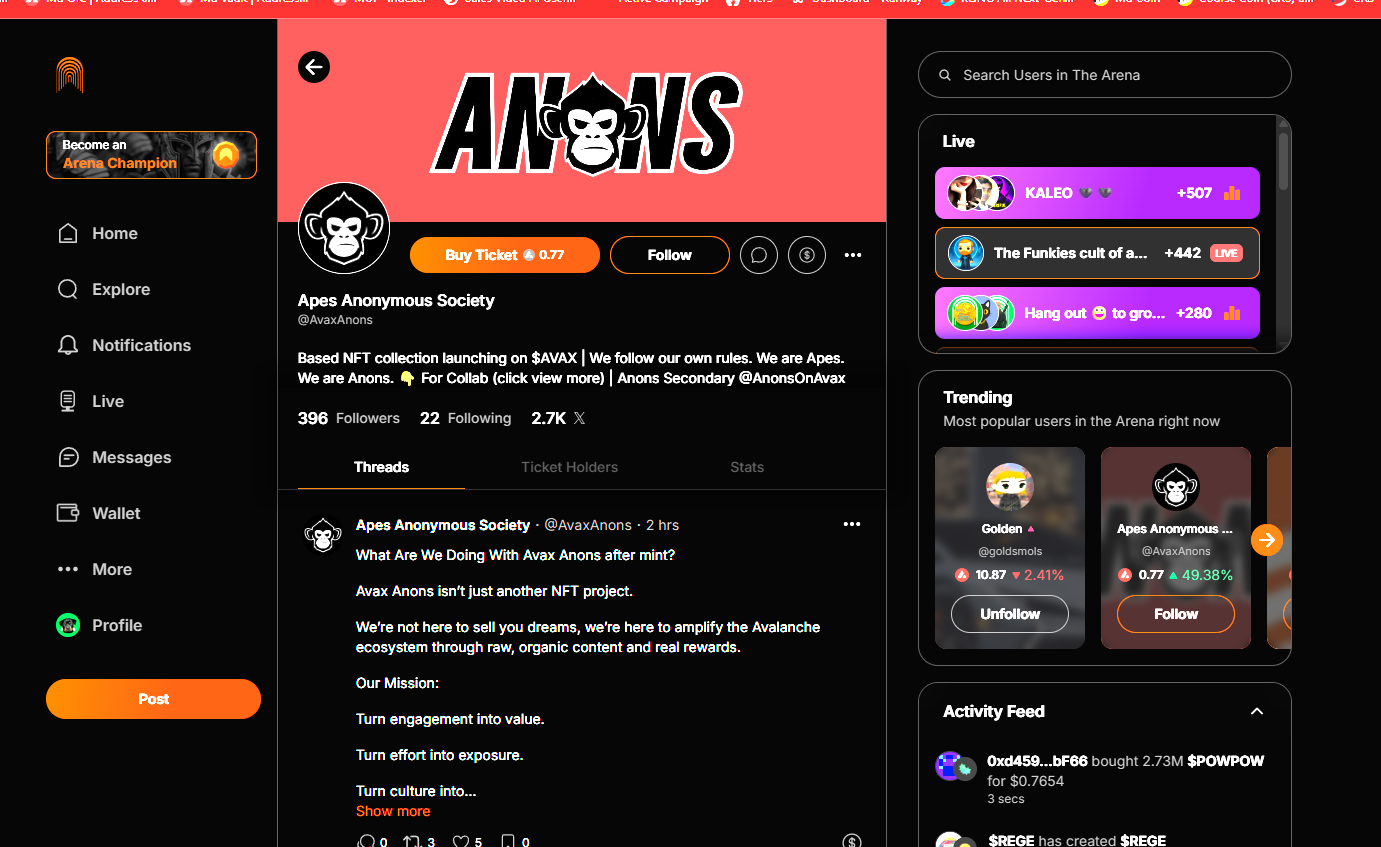Open the message bubble icon on the profile

[x=759, y=255]
